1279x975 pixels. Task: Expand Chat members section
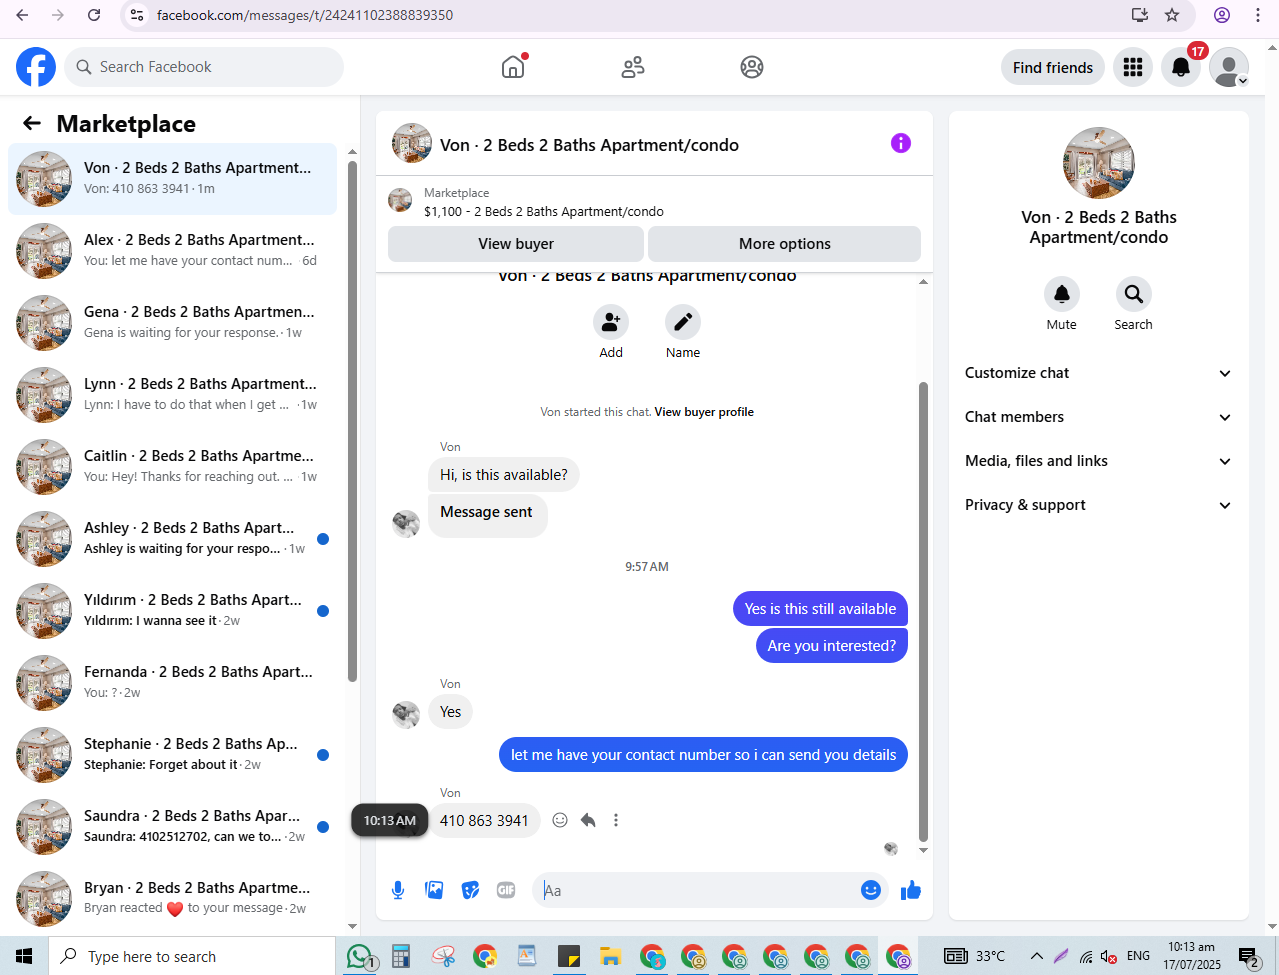click(x=1098, y=417)
